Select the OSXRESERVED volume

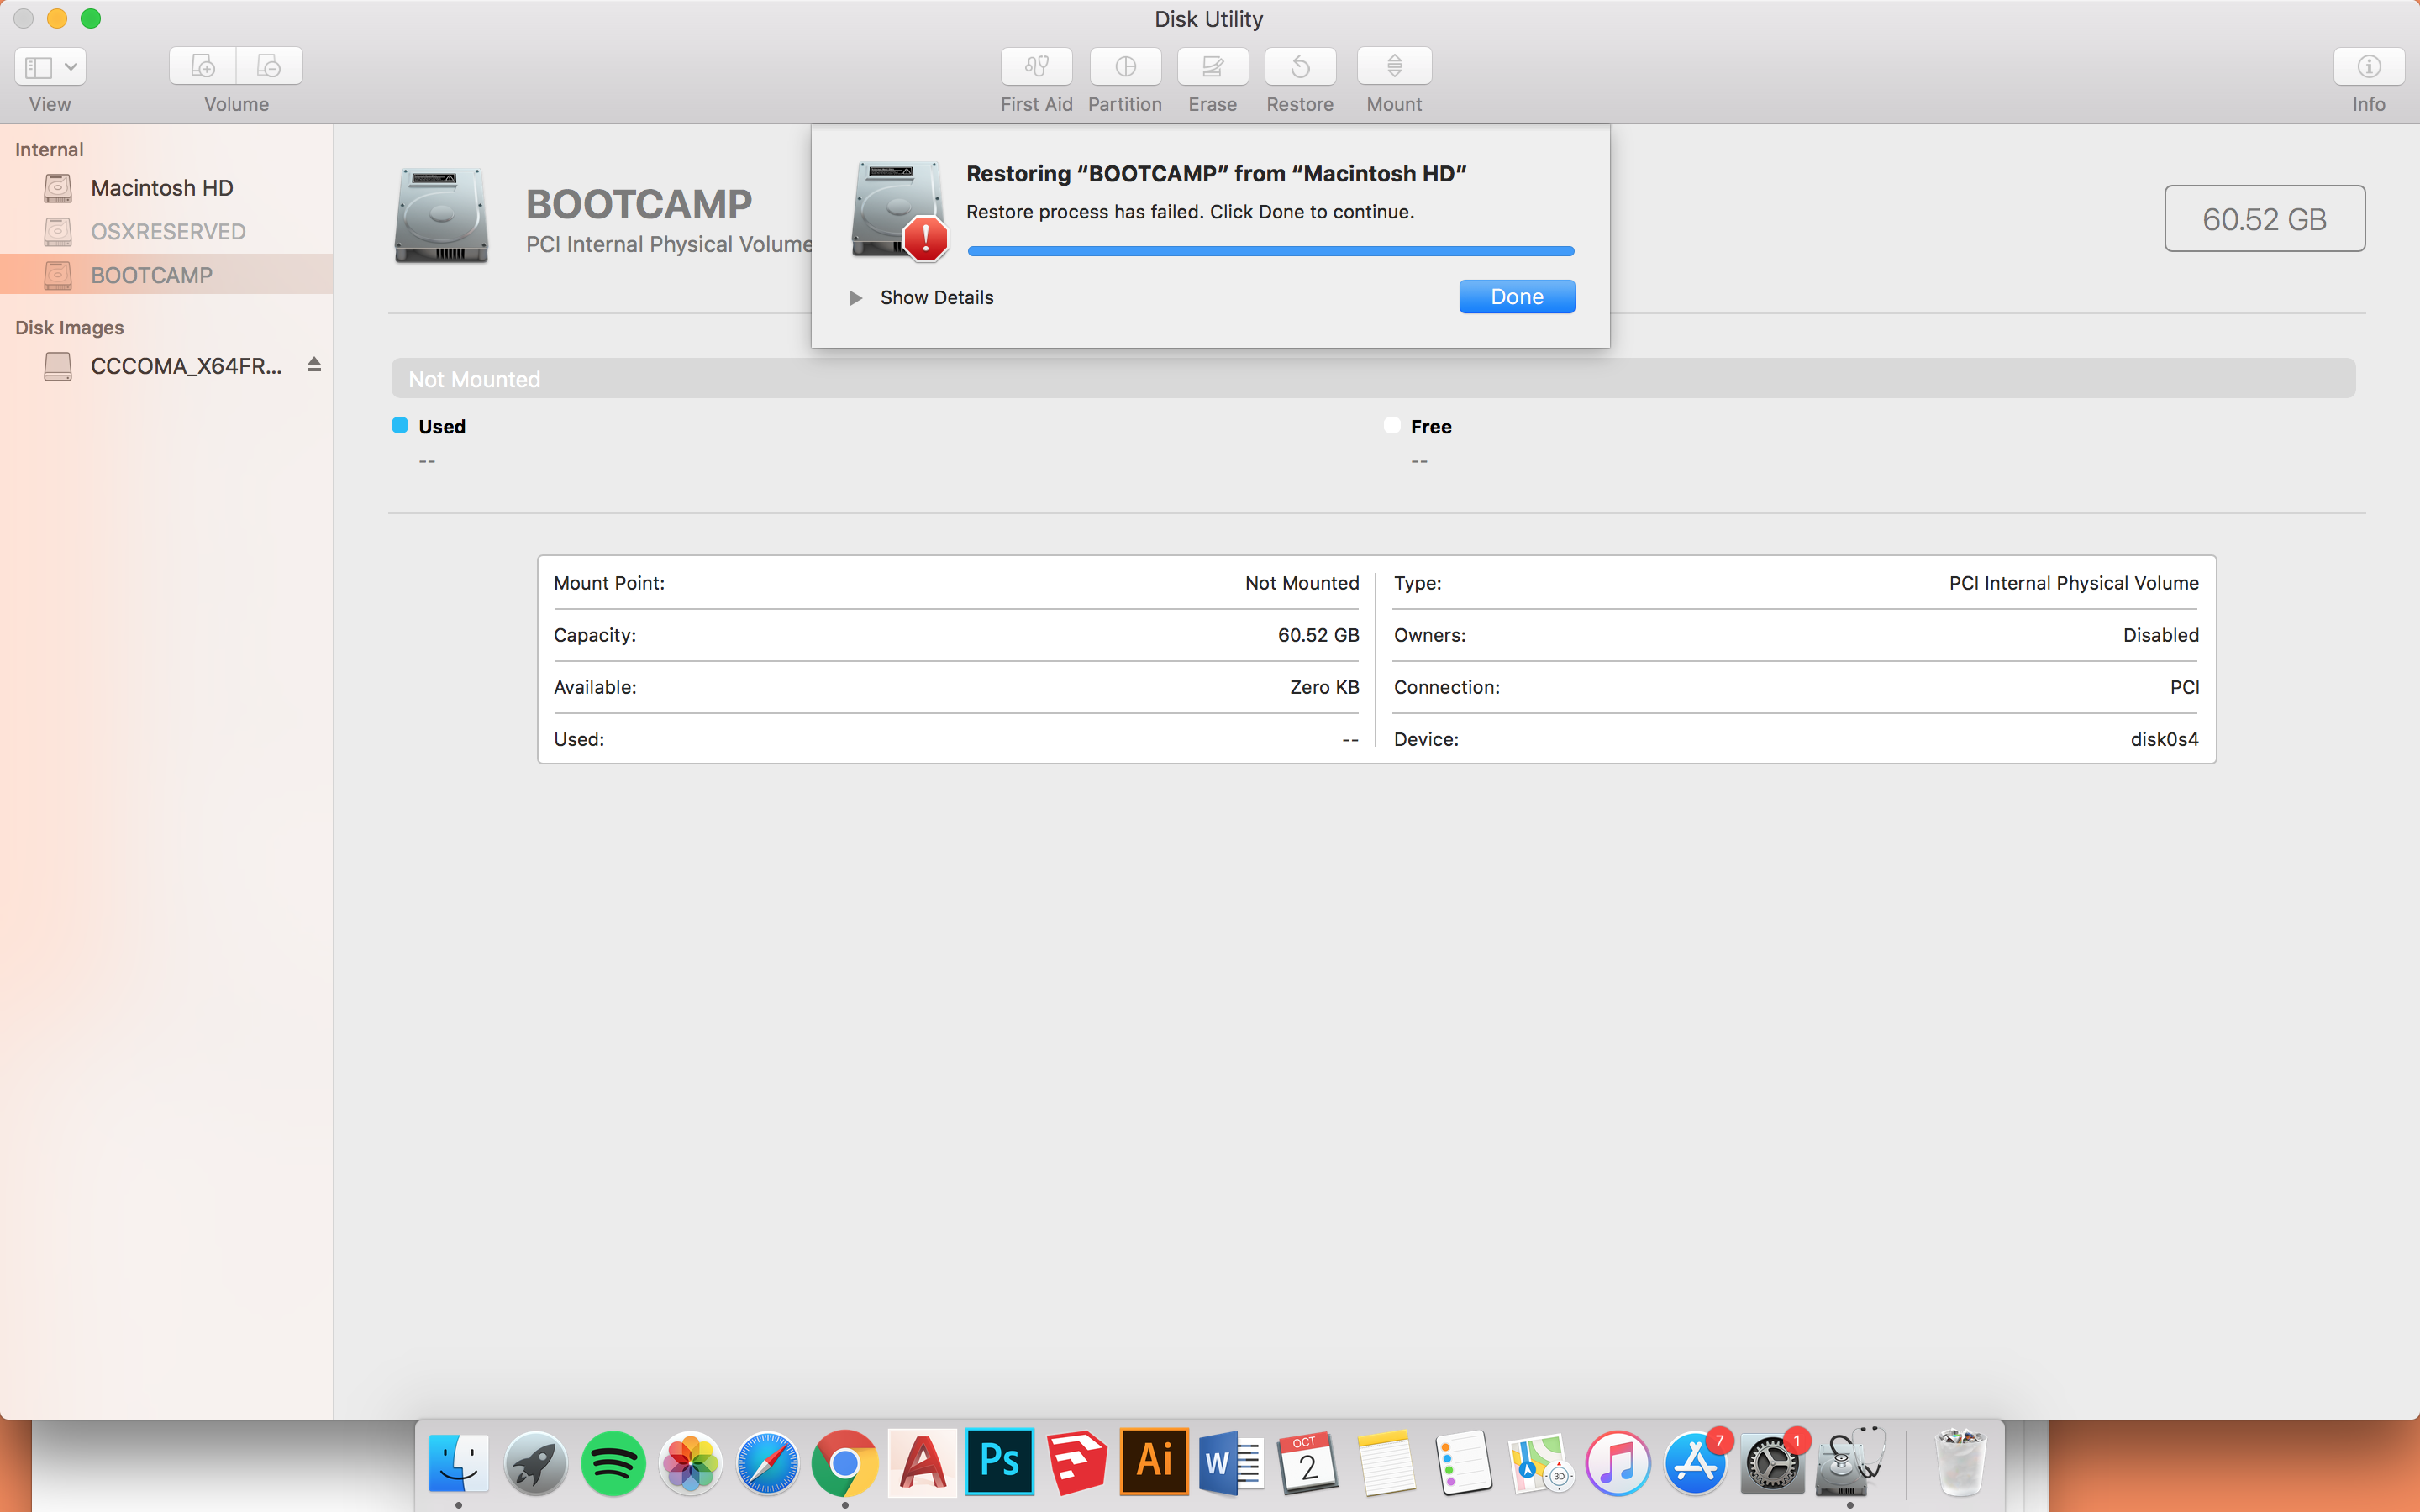point(168,232)
